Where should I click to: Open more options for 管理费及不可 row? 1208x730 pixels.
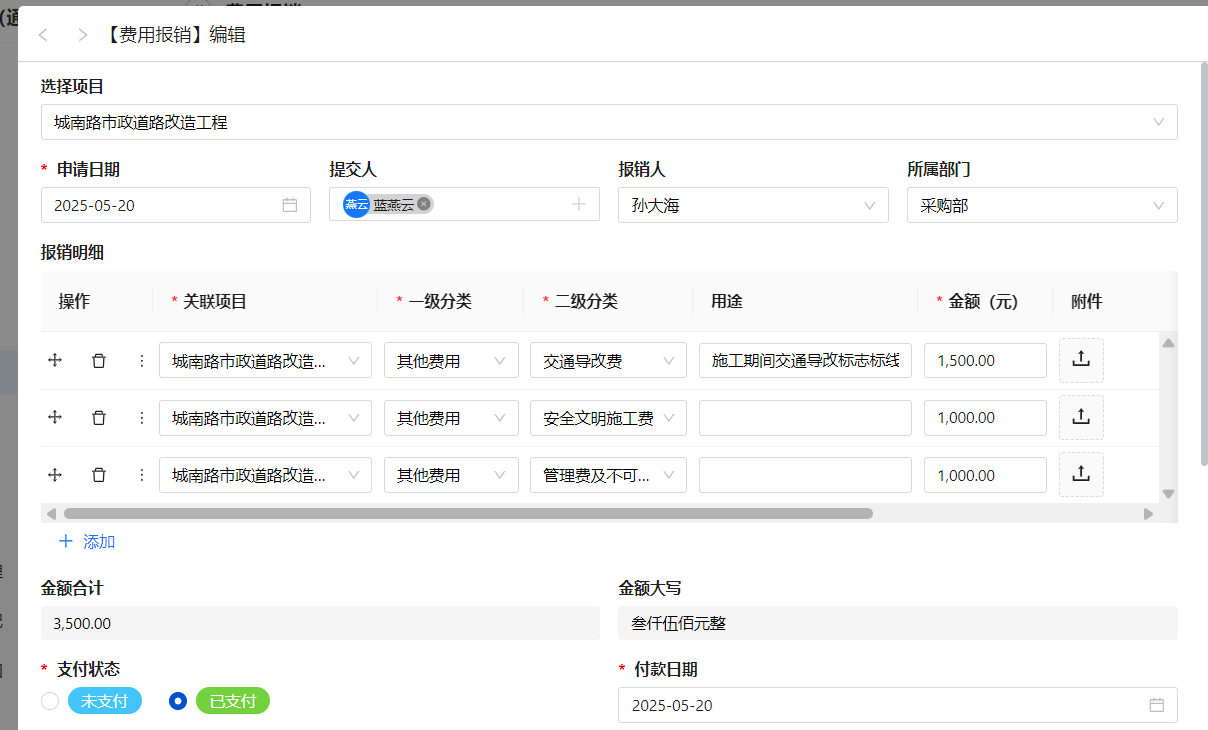pos(141,475)
